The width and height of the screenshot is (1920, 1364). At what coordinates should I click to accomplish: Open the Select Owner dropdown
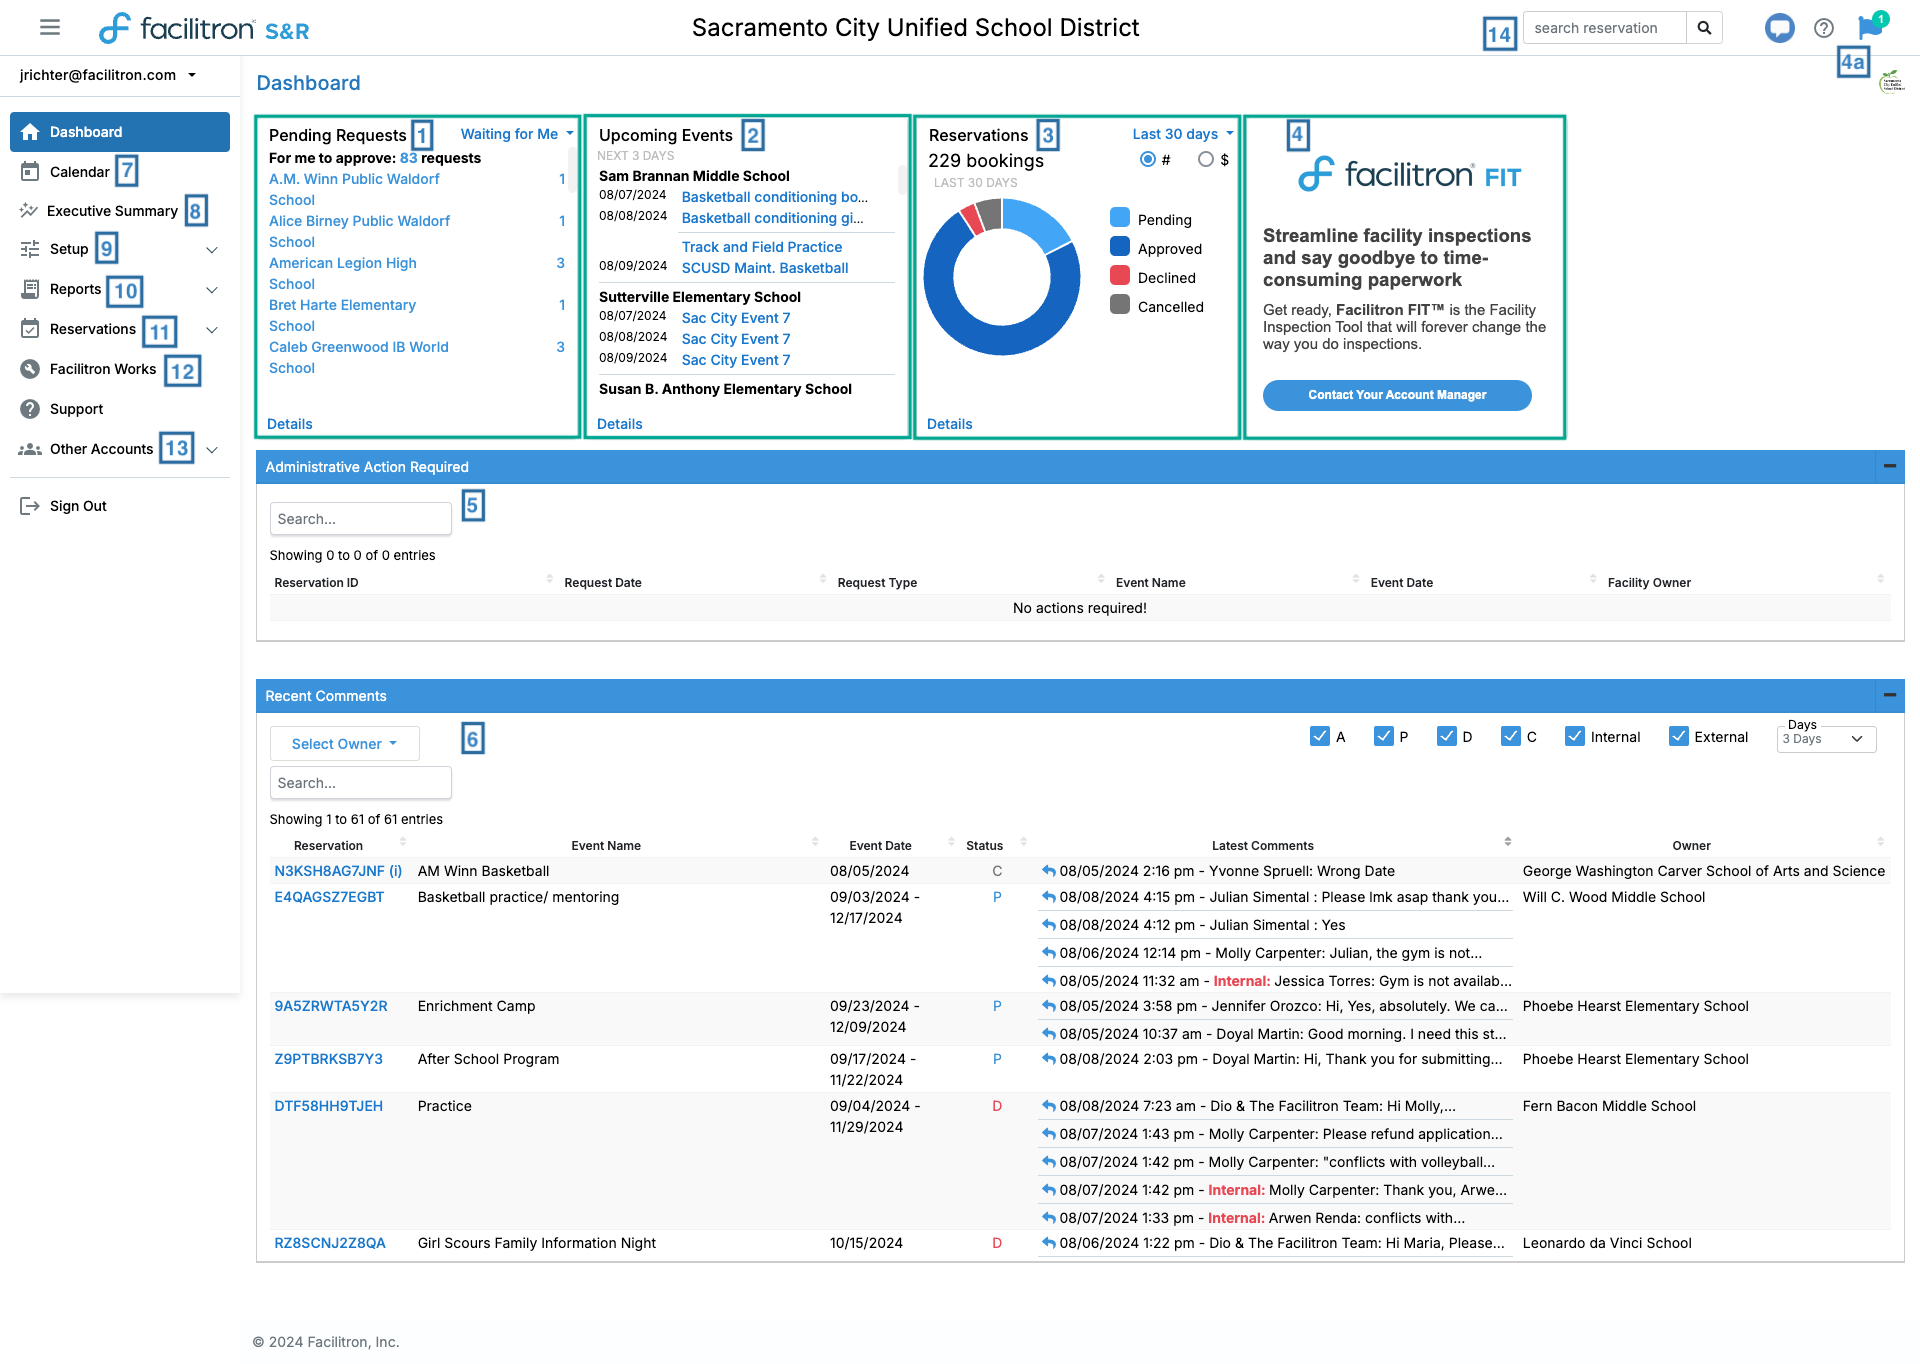[x=344, y=743]
